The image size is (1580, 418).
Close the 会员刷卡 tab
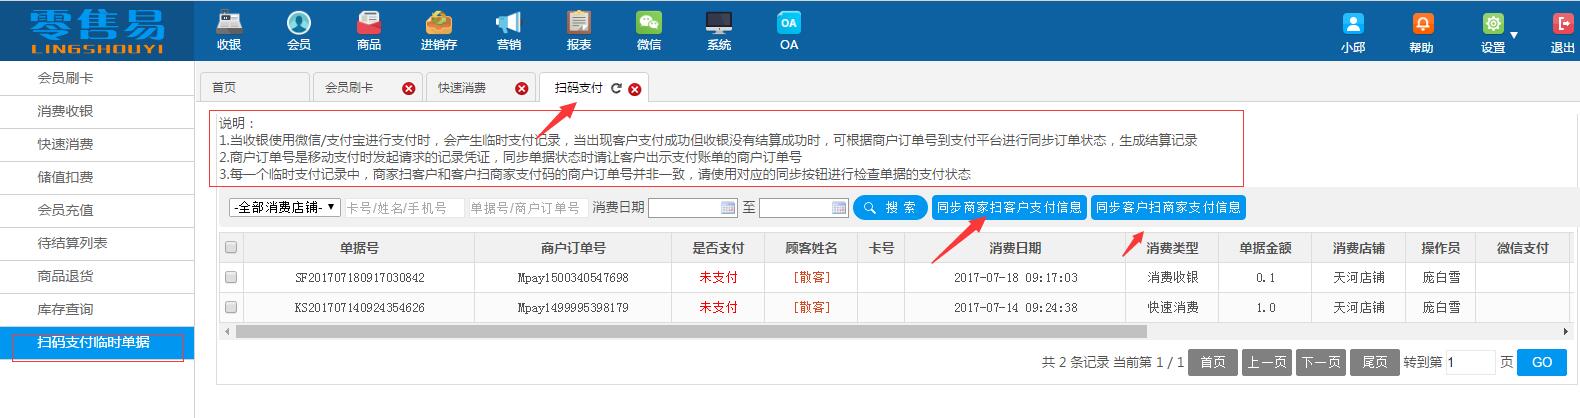point(408,88)
